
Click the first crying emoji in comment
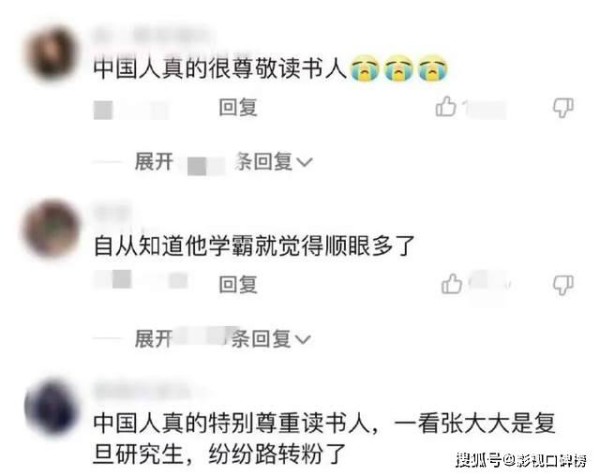pyautogui.click(x=365, y=69)
